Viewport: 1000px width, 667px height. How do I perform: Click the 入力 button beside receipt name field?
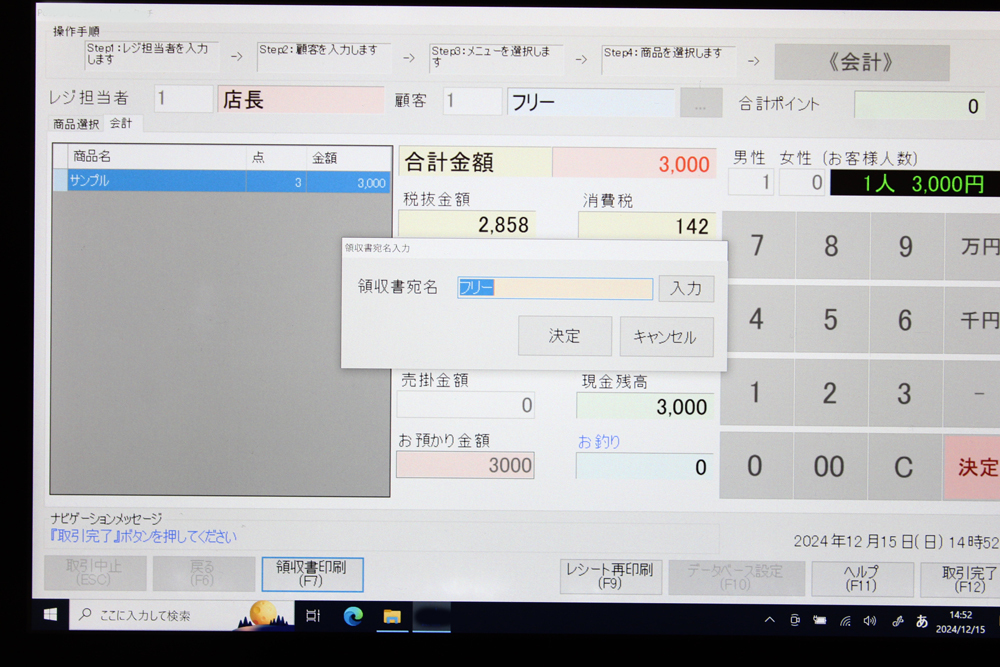tap(686, 288)
